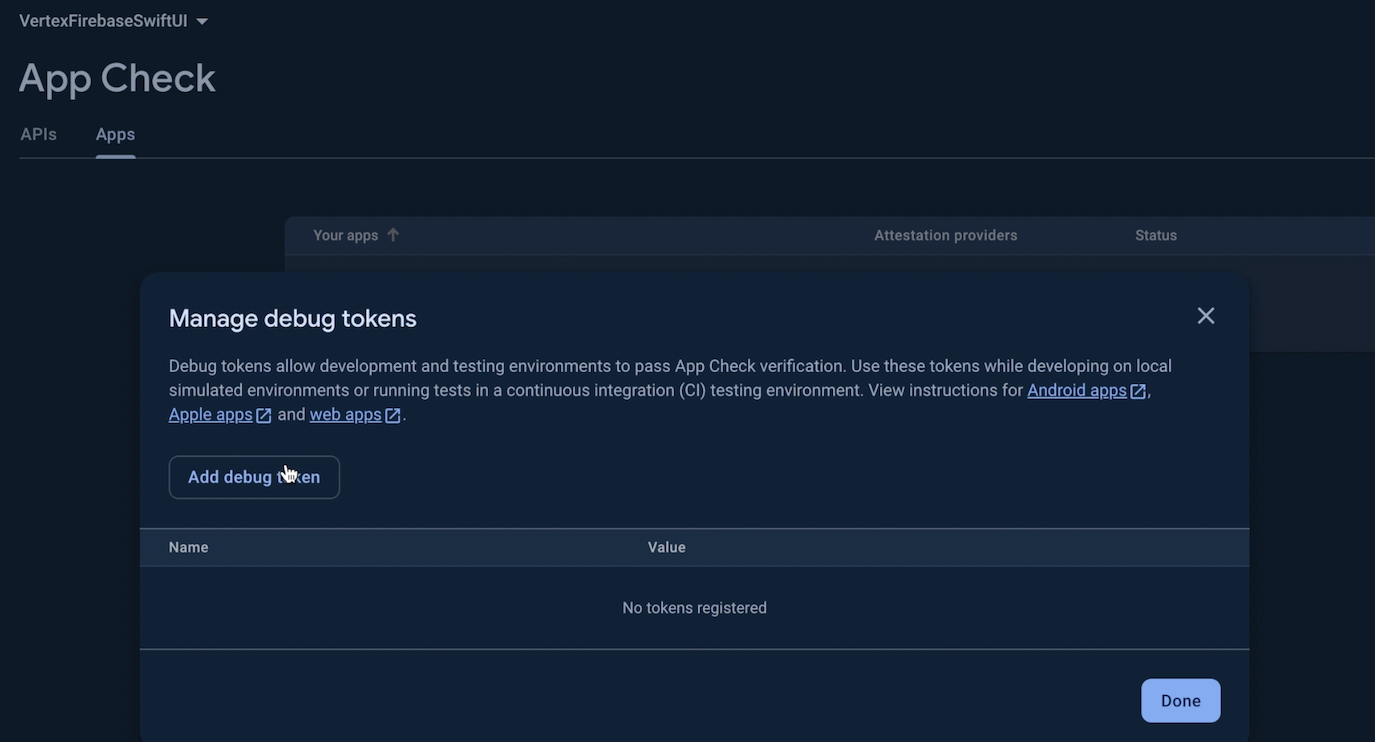Screen dimensions: 1375x742
Task: Click the Status column header
Action: pyautogui.click(x=1155, y=235)
